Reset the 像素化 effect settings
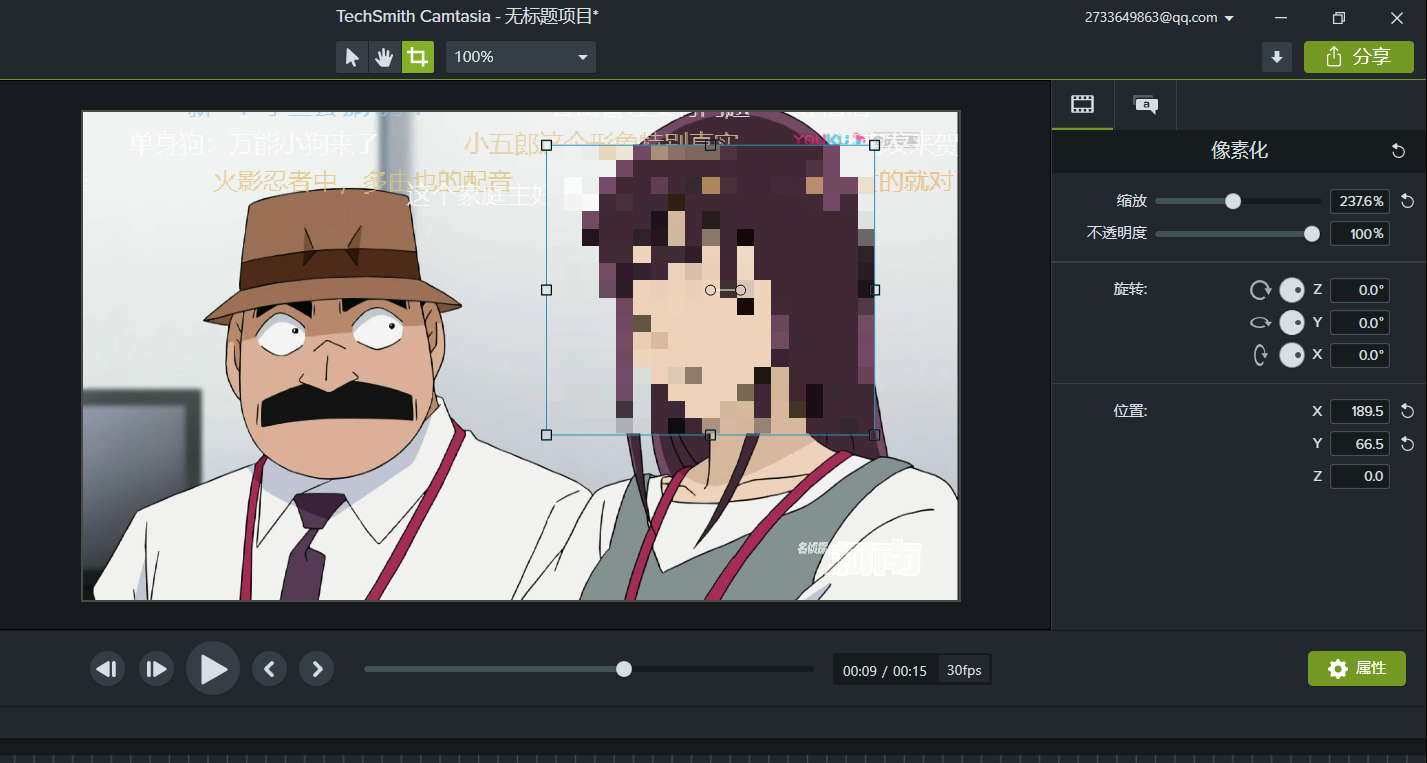The width and height of the screenshot is (1427, 763). pyautogui.click(x=1399, y=151)
